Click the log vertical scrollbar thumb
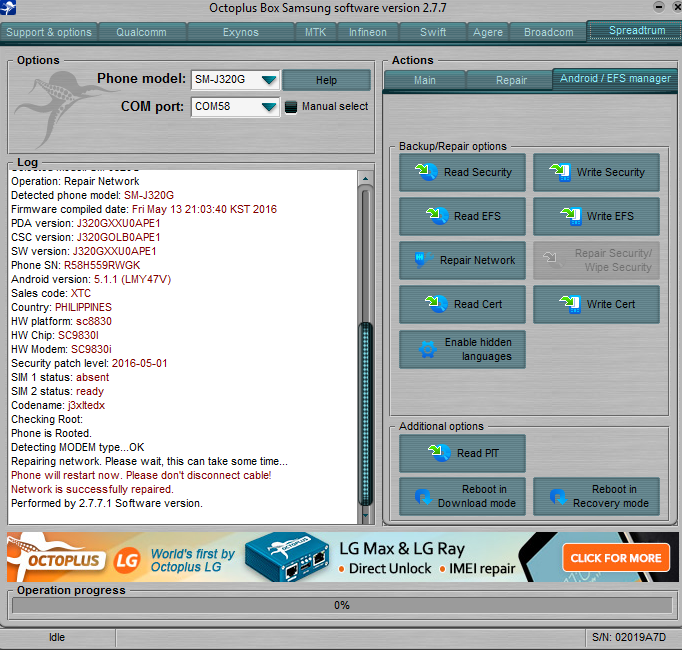Viewport: 682px width, 650px height. (x=366, y=413)
